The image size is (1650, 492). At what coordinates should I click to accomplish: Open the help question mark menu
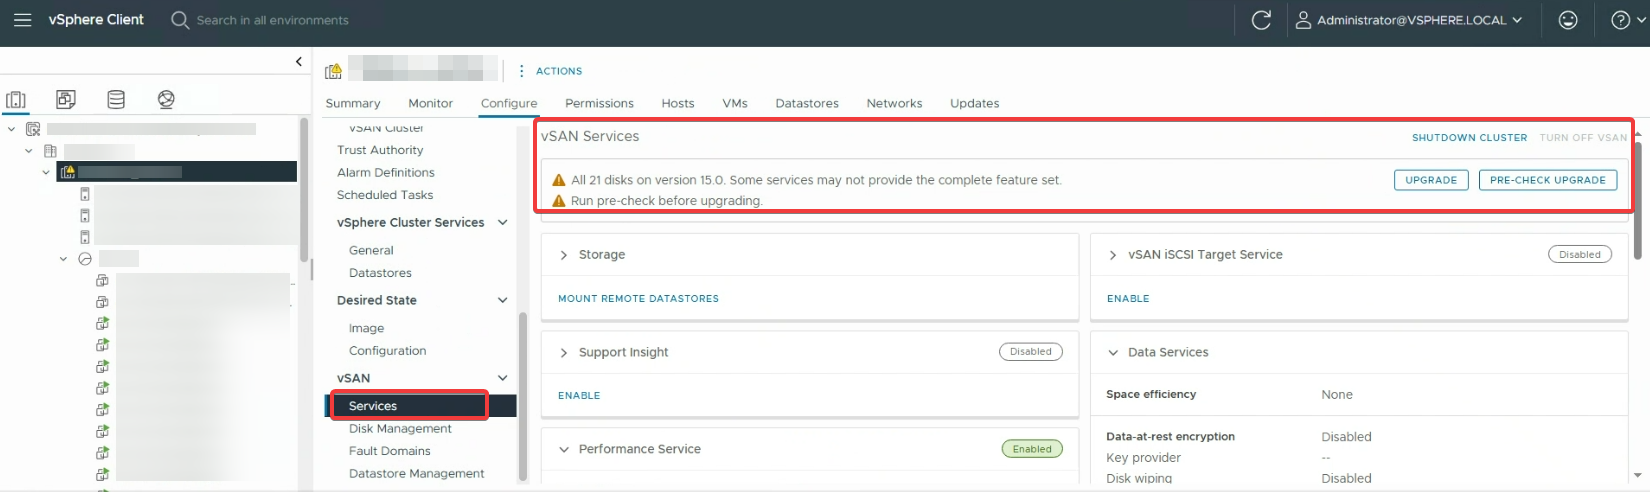[x=1621, y=20]
